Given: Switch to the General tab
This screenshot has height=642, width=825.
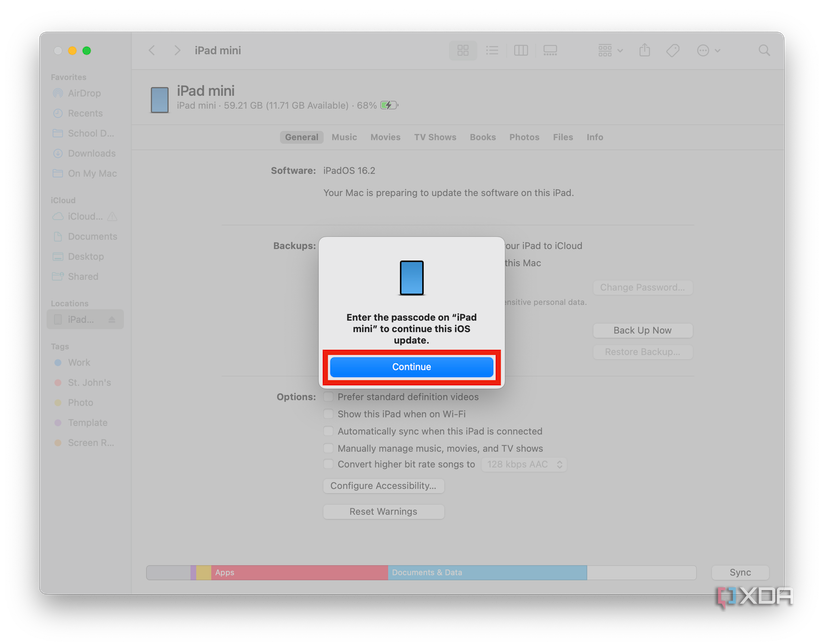Looking at the screenshot, I should pyautogui.click(x=301, y=137).
